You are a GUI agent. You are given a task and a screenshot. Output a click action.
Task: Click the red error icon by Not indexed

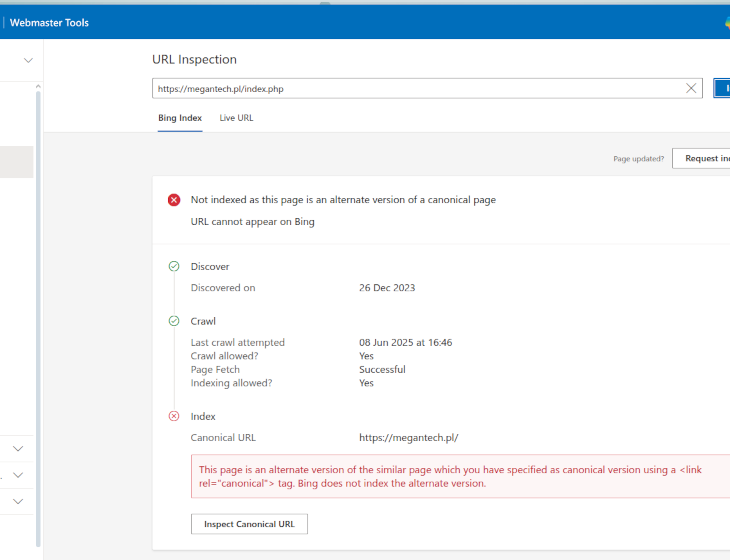[174, 200]
